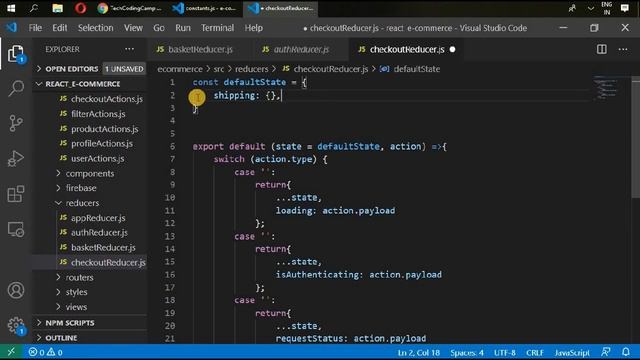640x360 pixels.
Task: Open productActions.js in explorer
Action: pyautogui.click(x=104, y=129)
